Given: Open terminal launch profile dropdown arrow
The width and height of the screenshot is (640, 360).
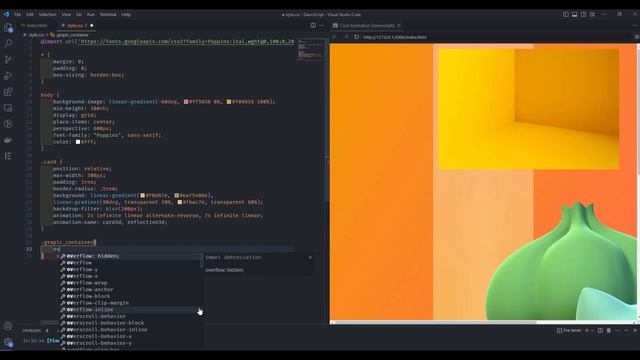Looking at the screenshot, I should (x=592, y=330).
